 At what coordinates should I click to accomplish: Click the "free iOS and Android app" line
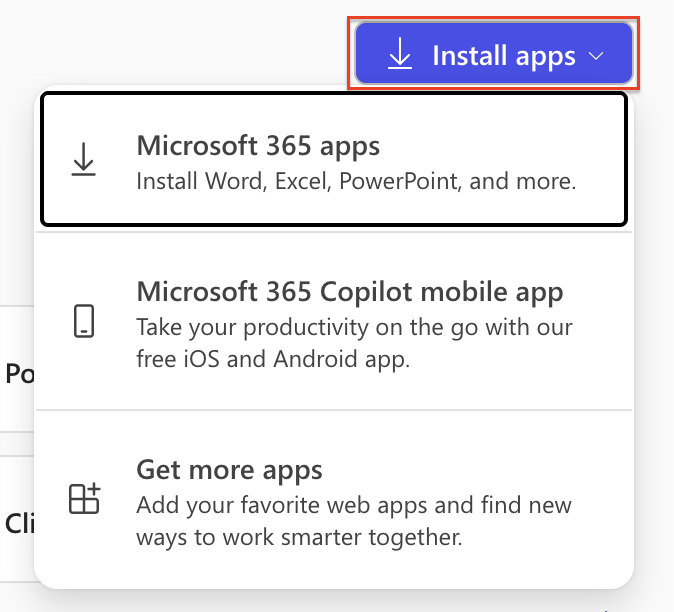[x=272, y=360]
